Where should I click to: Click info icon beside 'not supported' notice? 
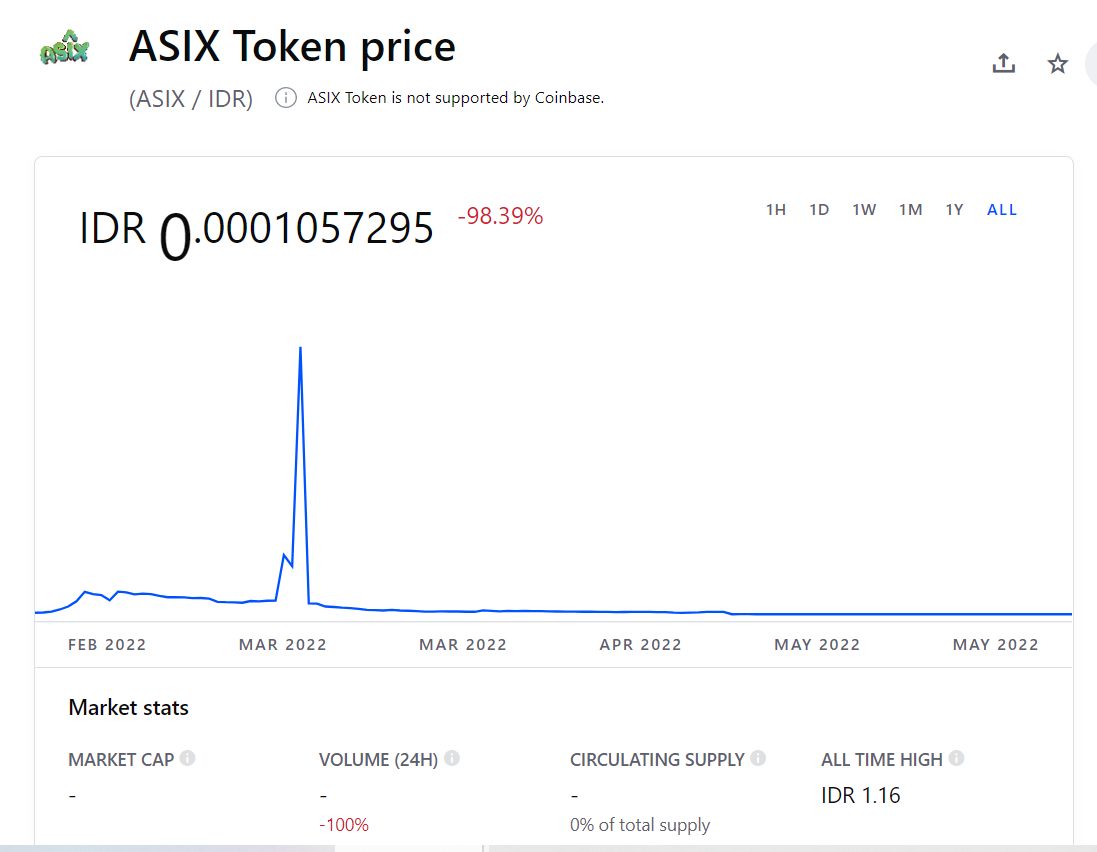point(286,98)
